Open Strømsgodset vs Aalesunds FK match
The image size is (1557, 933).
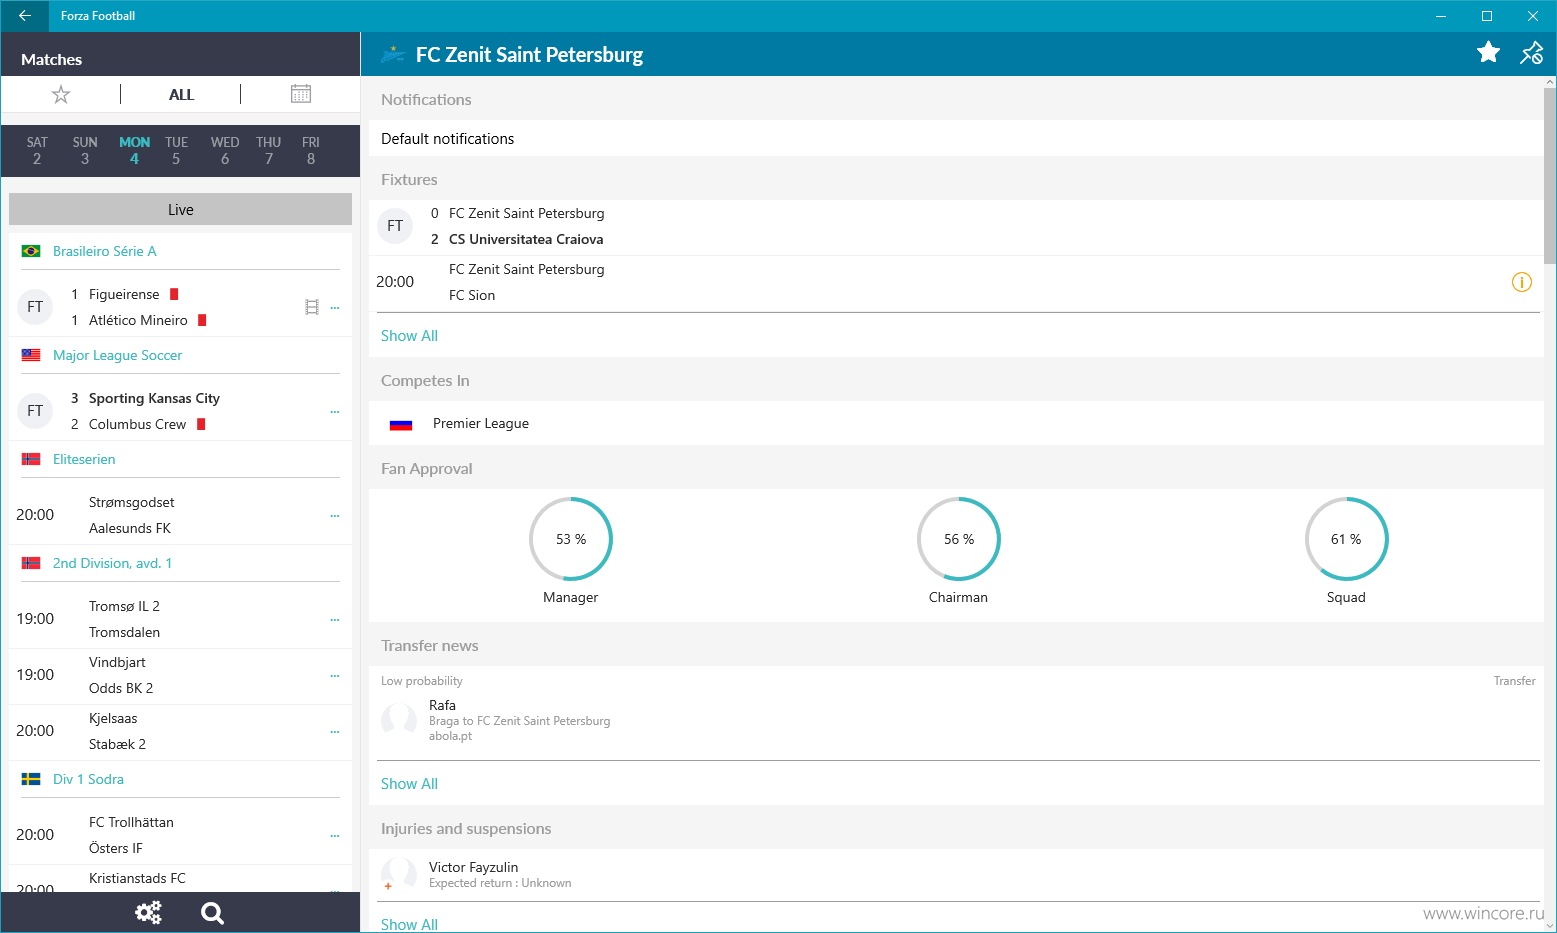[180, 515]
